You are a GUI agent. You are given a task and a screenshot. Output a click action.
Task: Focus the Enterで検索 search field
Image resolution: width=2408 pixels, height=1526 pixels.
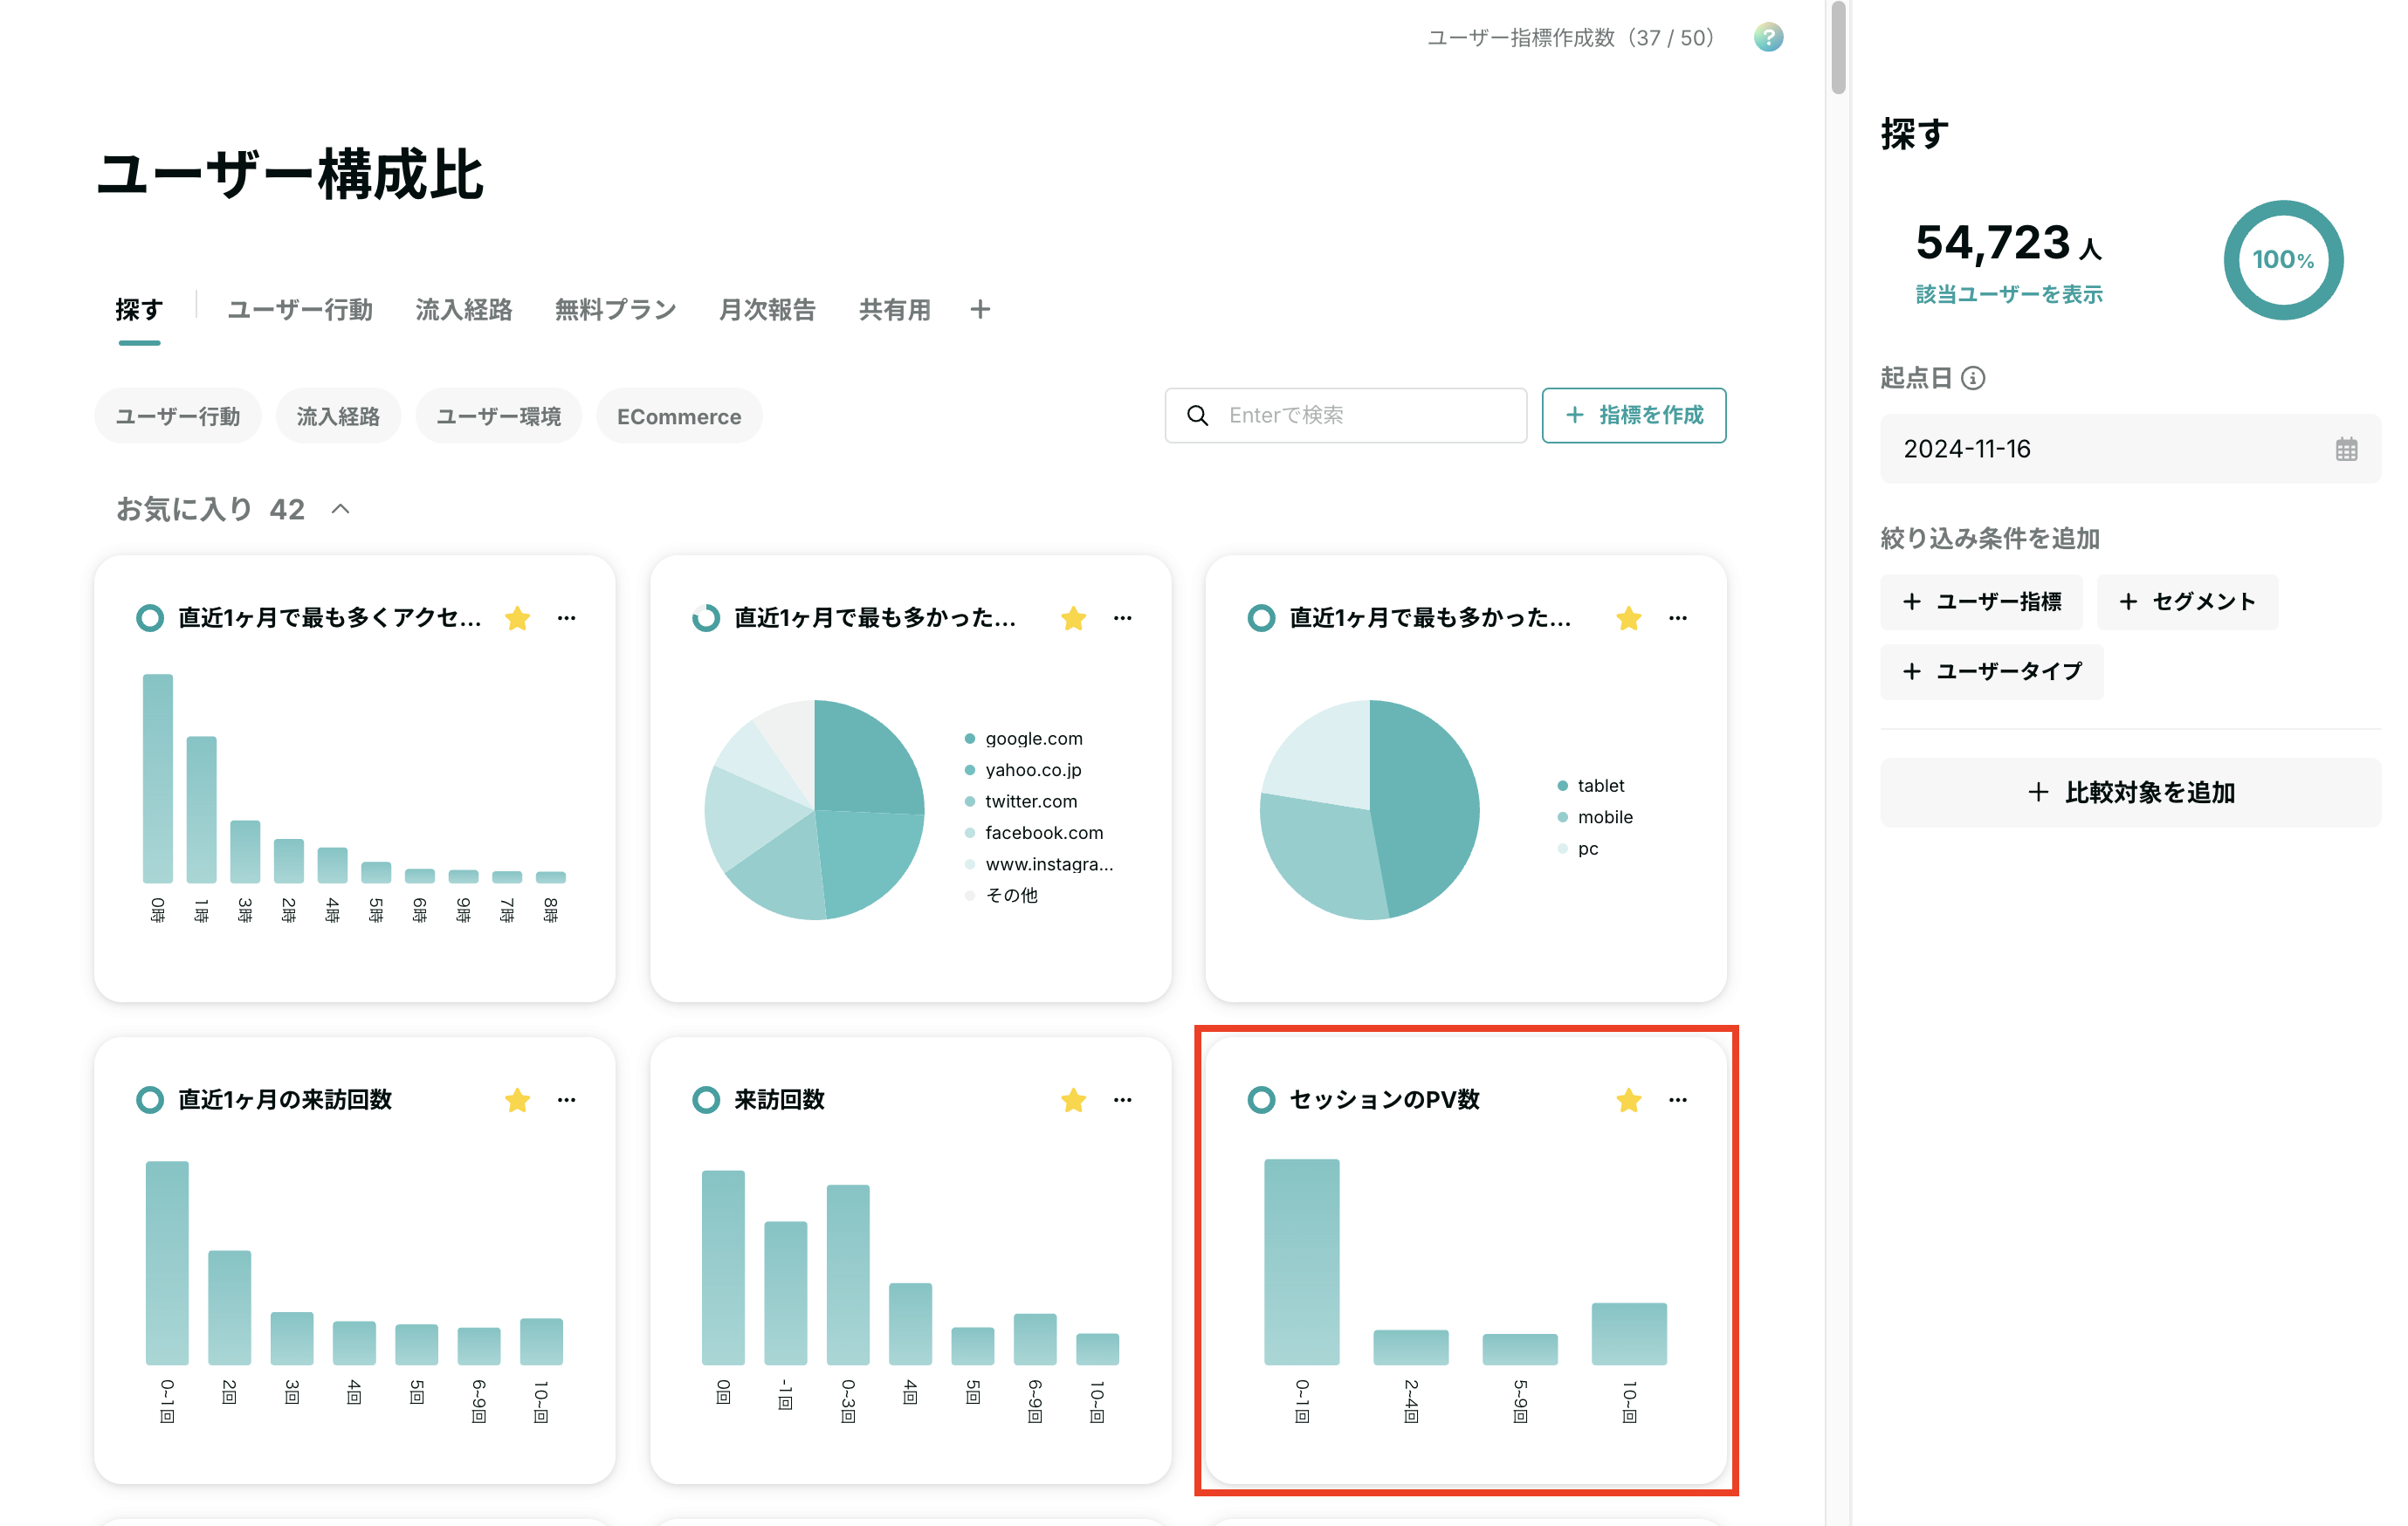1346,415
